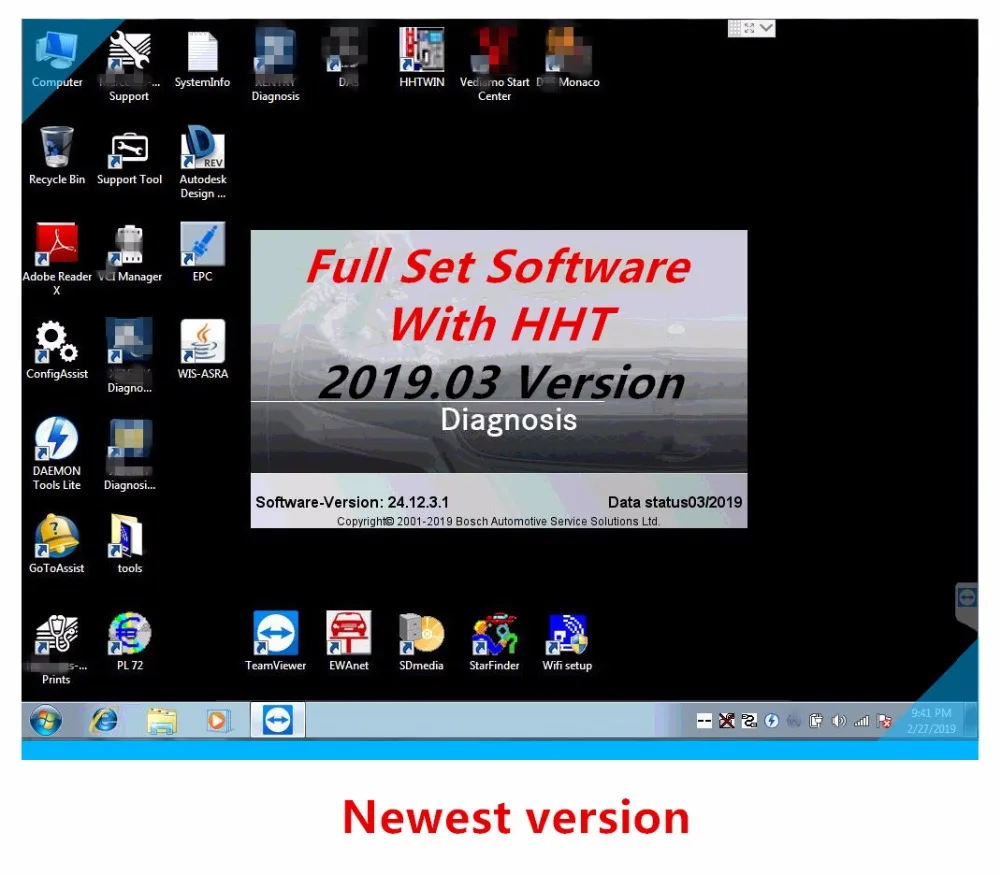The image size is (1000, 875).
Task: Switch to TeamViewer taskbar button
Action: click(x=277, y=721)
